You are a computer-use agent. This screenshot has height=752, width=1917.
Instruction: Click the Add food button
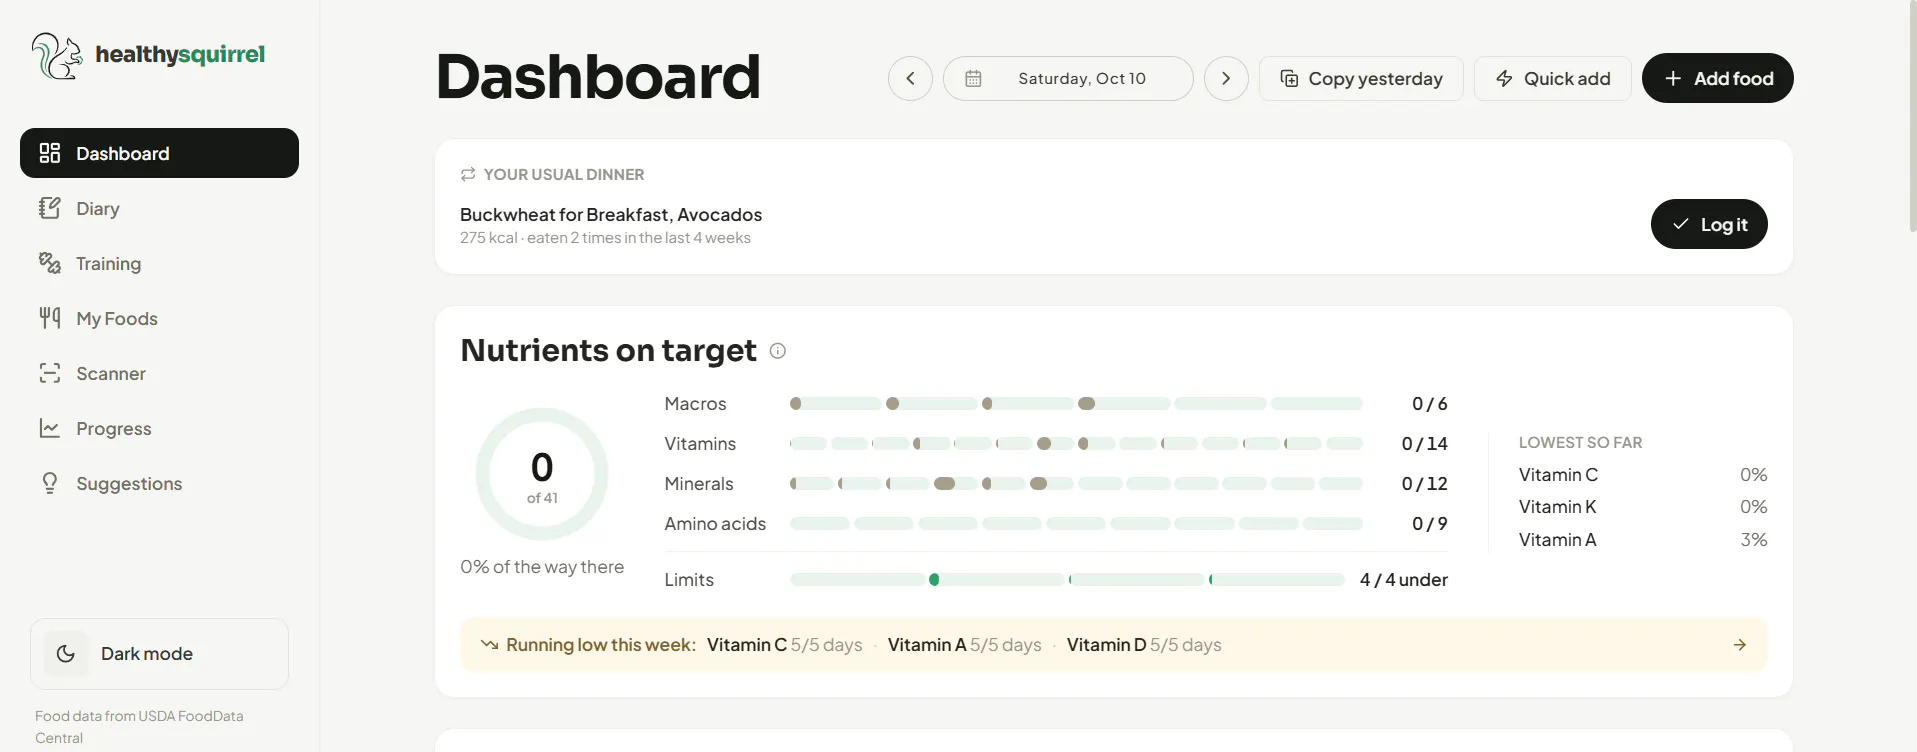(x=1718, y=78)
